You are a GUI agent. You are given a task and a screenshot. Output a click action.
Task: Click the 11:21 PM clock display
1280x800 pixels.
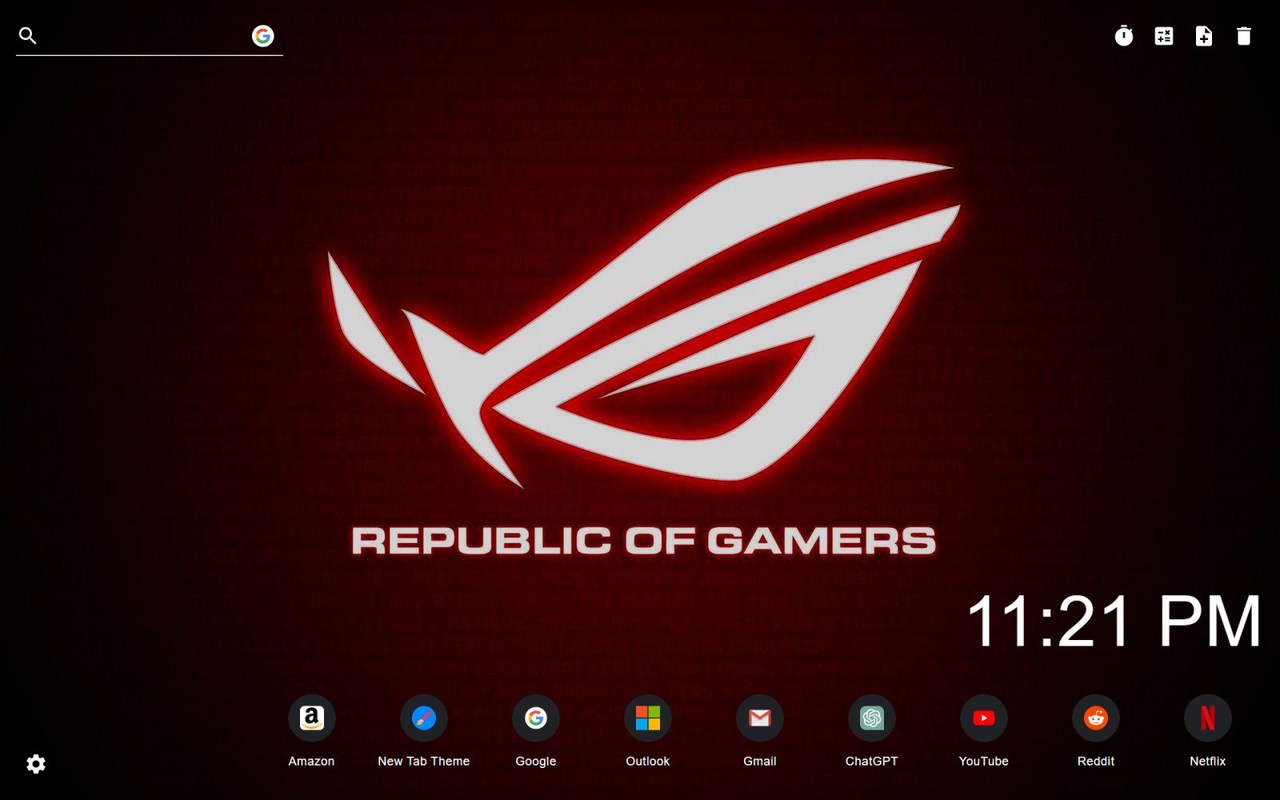pyautogui.click(x=1113, y=621)
